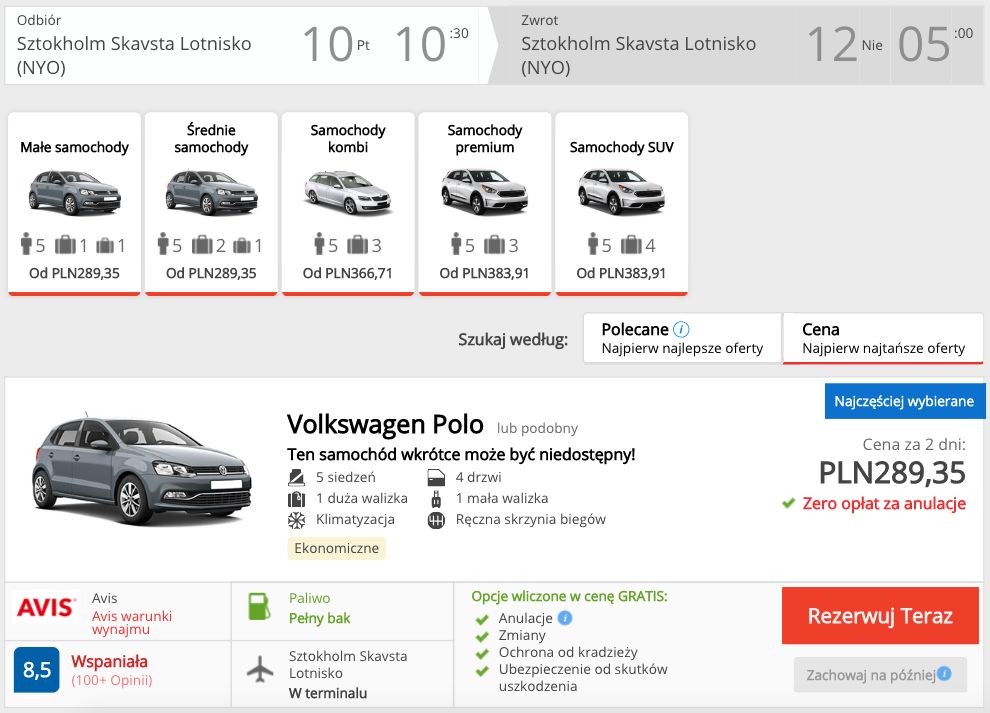Click the suitcase icon in Samochody kombi card
Image resolution: width=990 pixels, height=713 pixels.
pyautogui.click(x=357, y=244)
